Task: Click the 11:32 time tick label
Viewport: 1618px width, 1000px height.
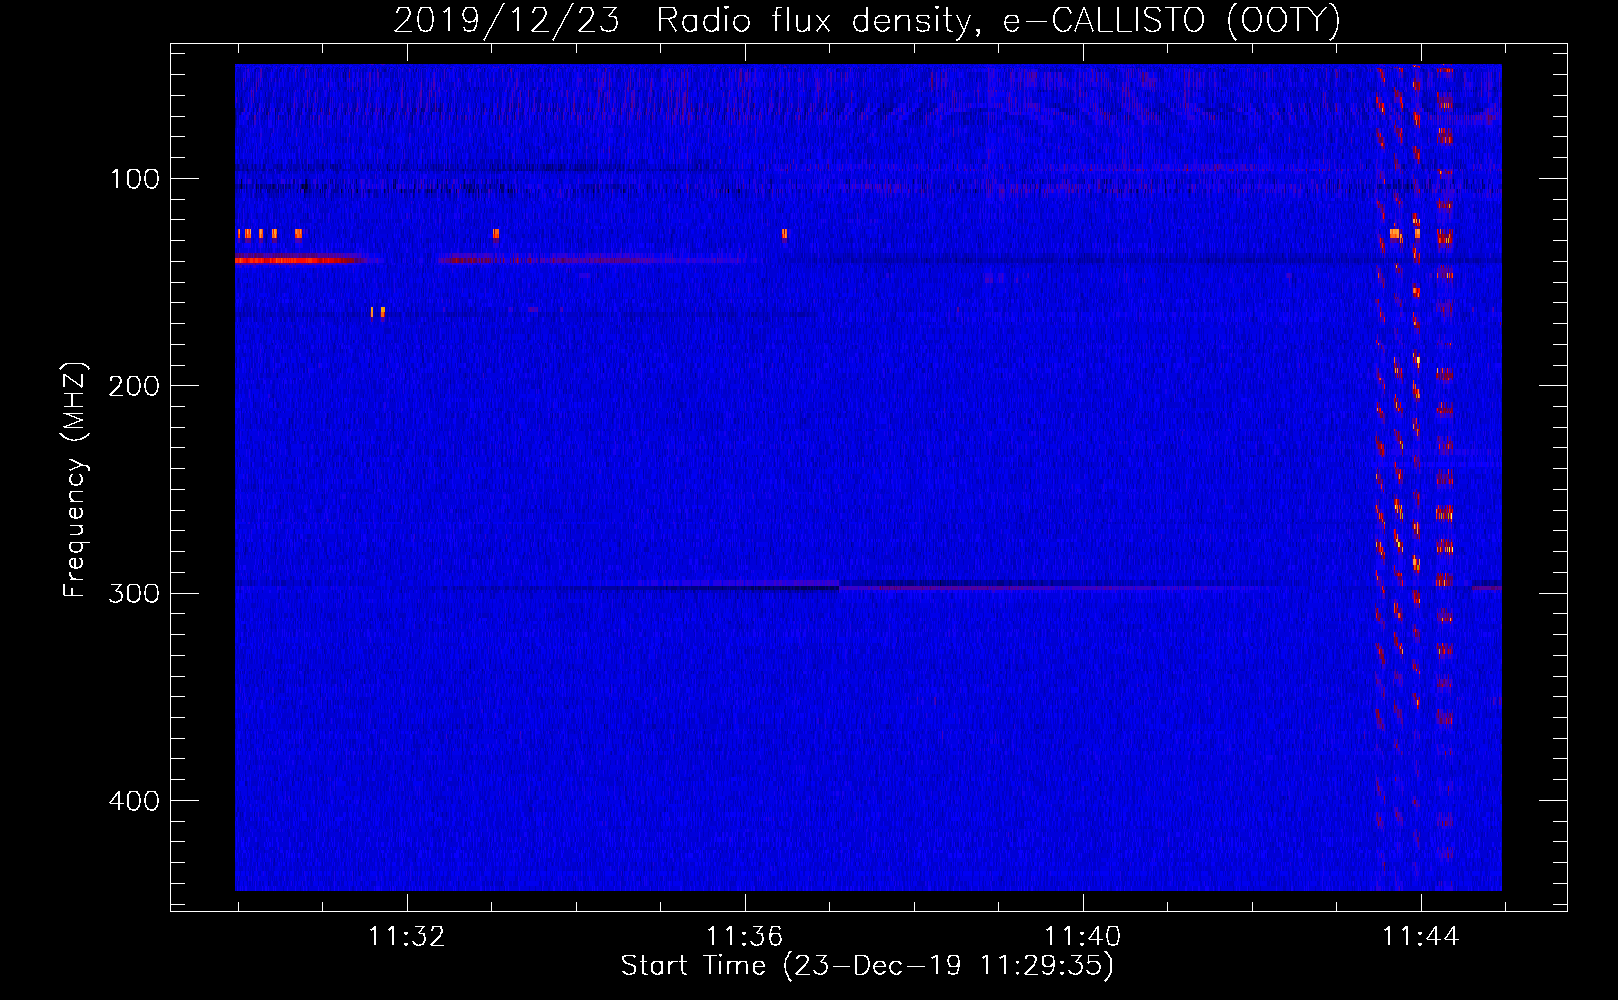Action: (x=407, y=937)
